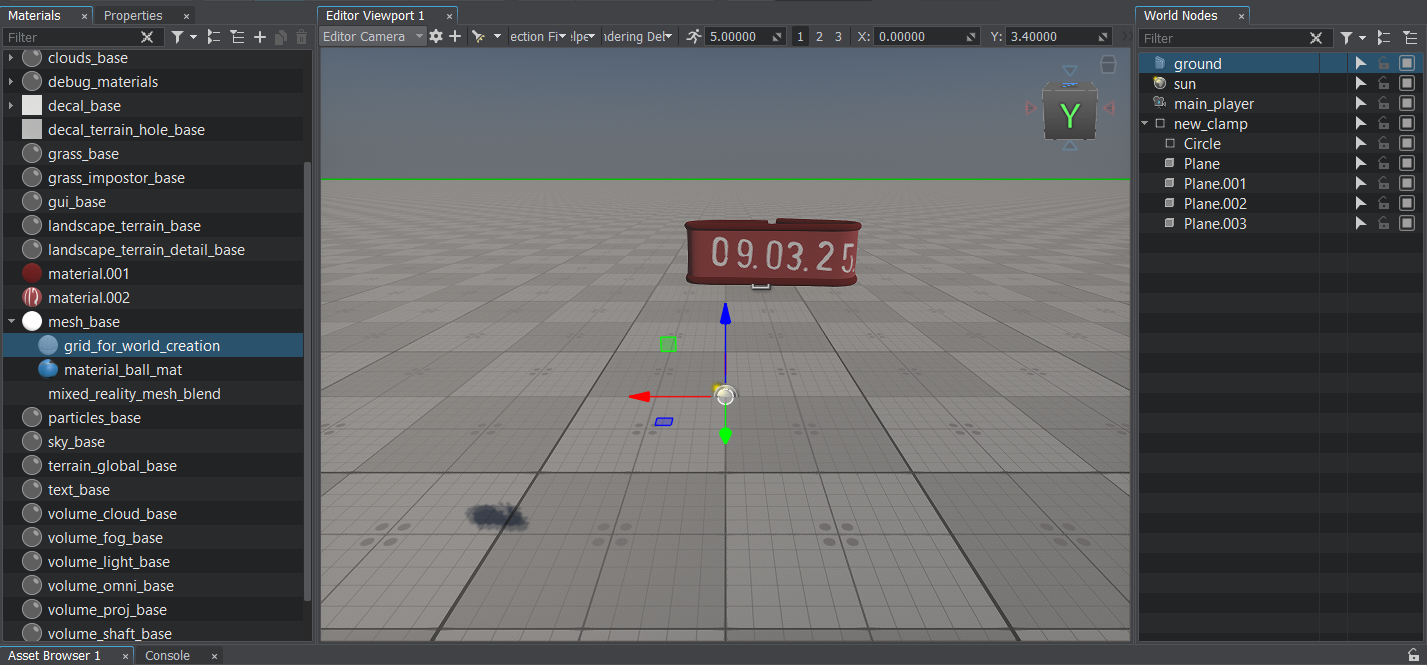Toggle the enabled checkbox for Plane.002
1427x665 pixels.
pos(1406,203)
